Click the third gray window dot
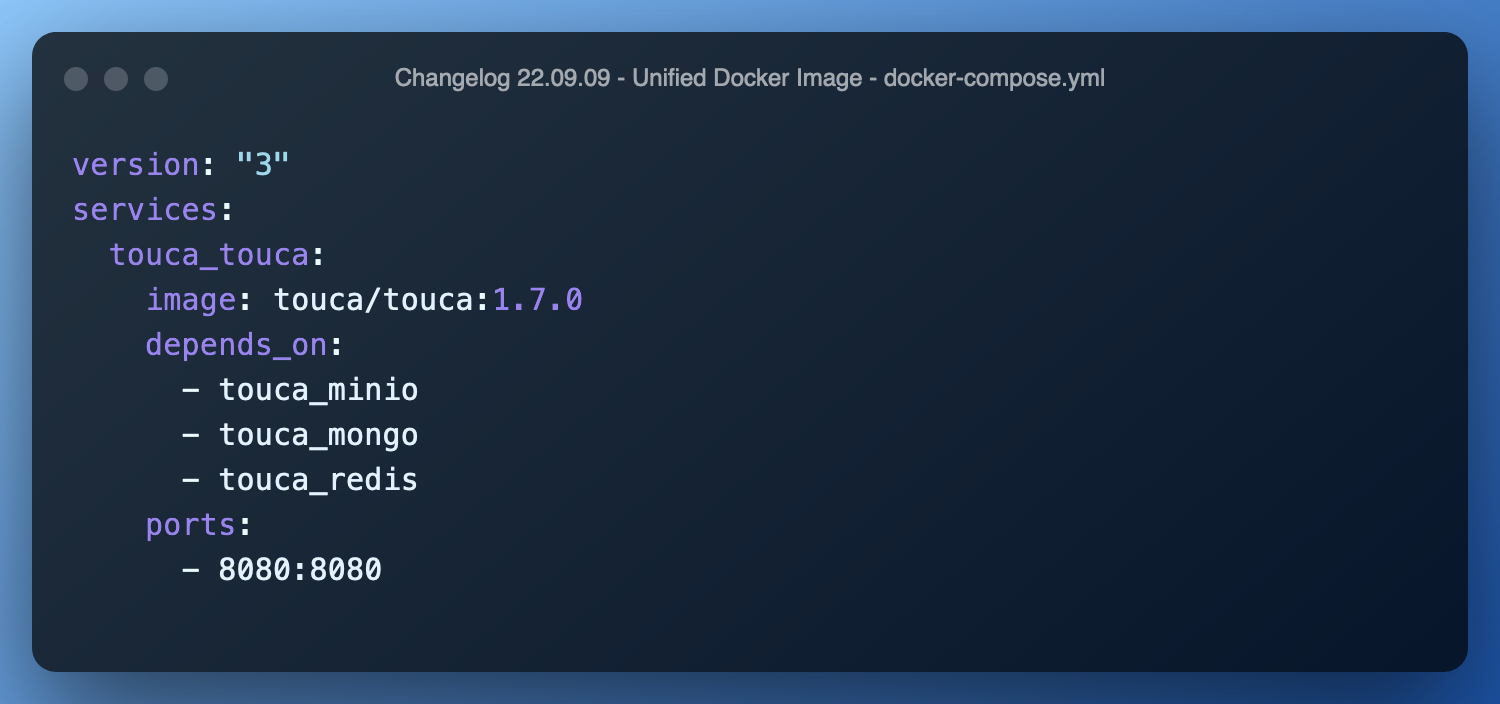The image size is (1500, 704). pyautogui.click(x=156, y=79)
